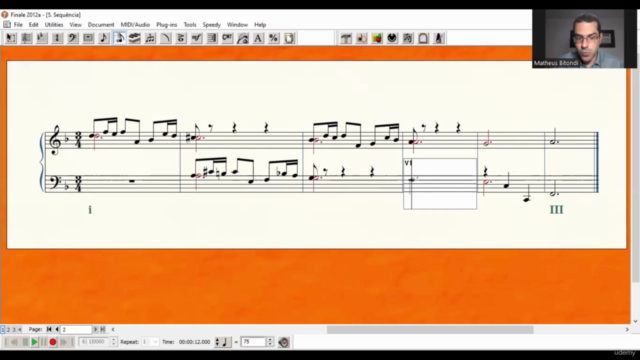Click the Page number input field

76,329
